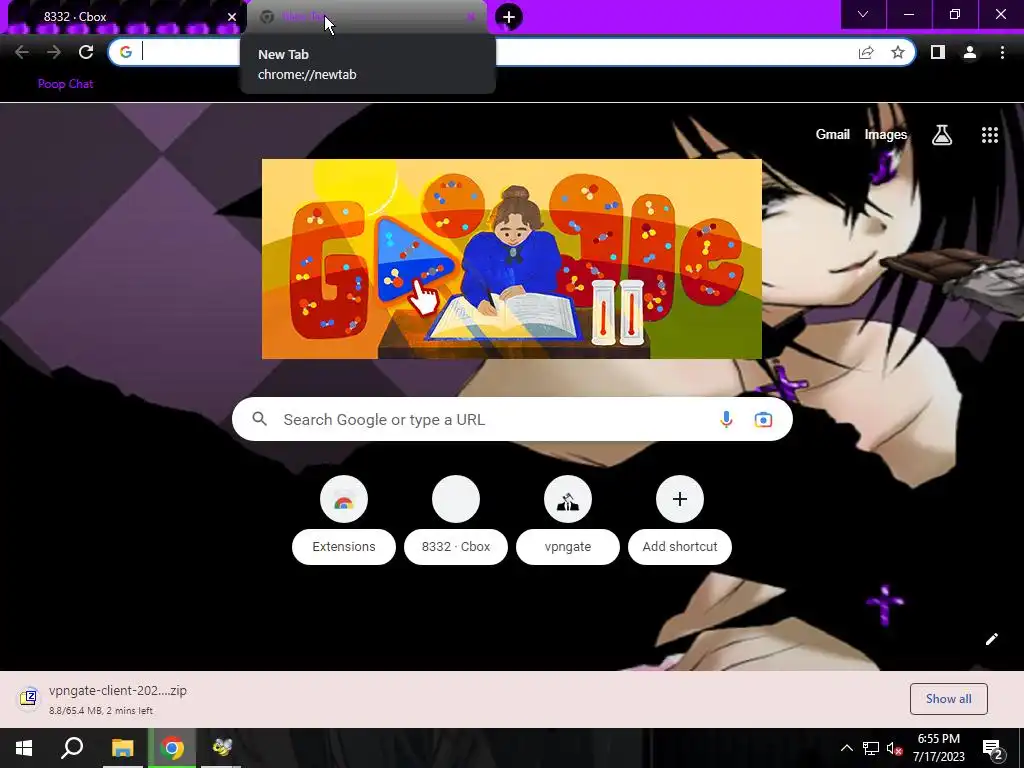Open the profile avatar menu
Screen dimensions: 1024x768
970,52
